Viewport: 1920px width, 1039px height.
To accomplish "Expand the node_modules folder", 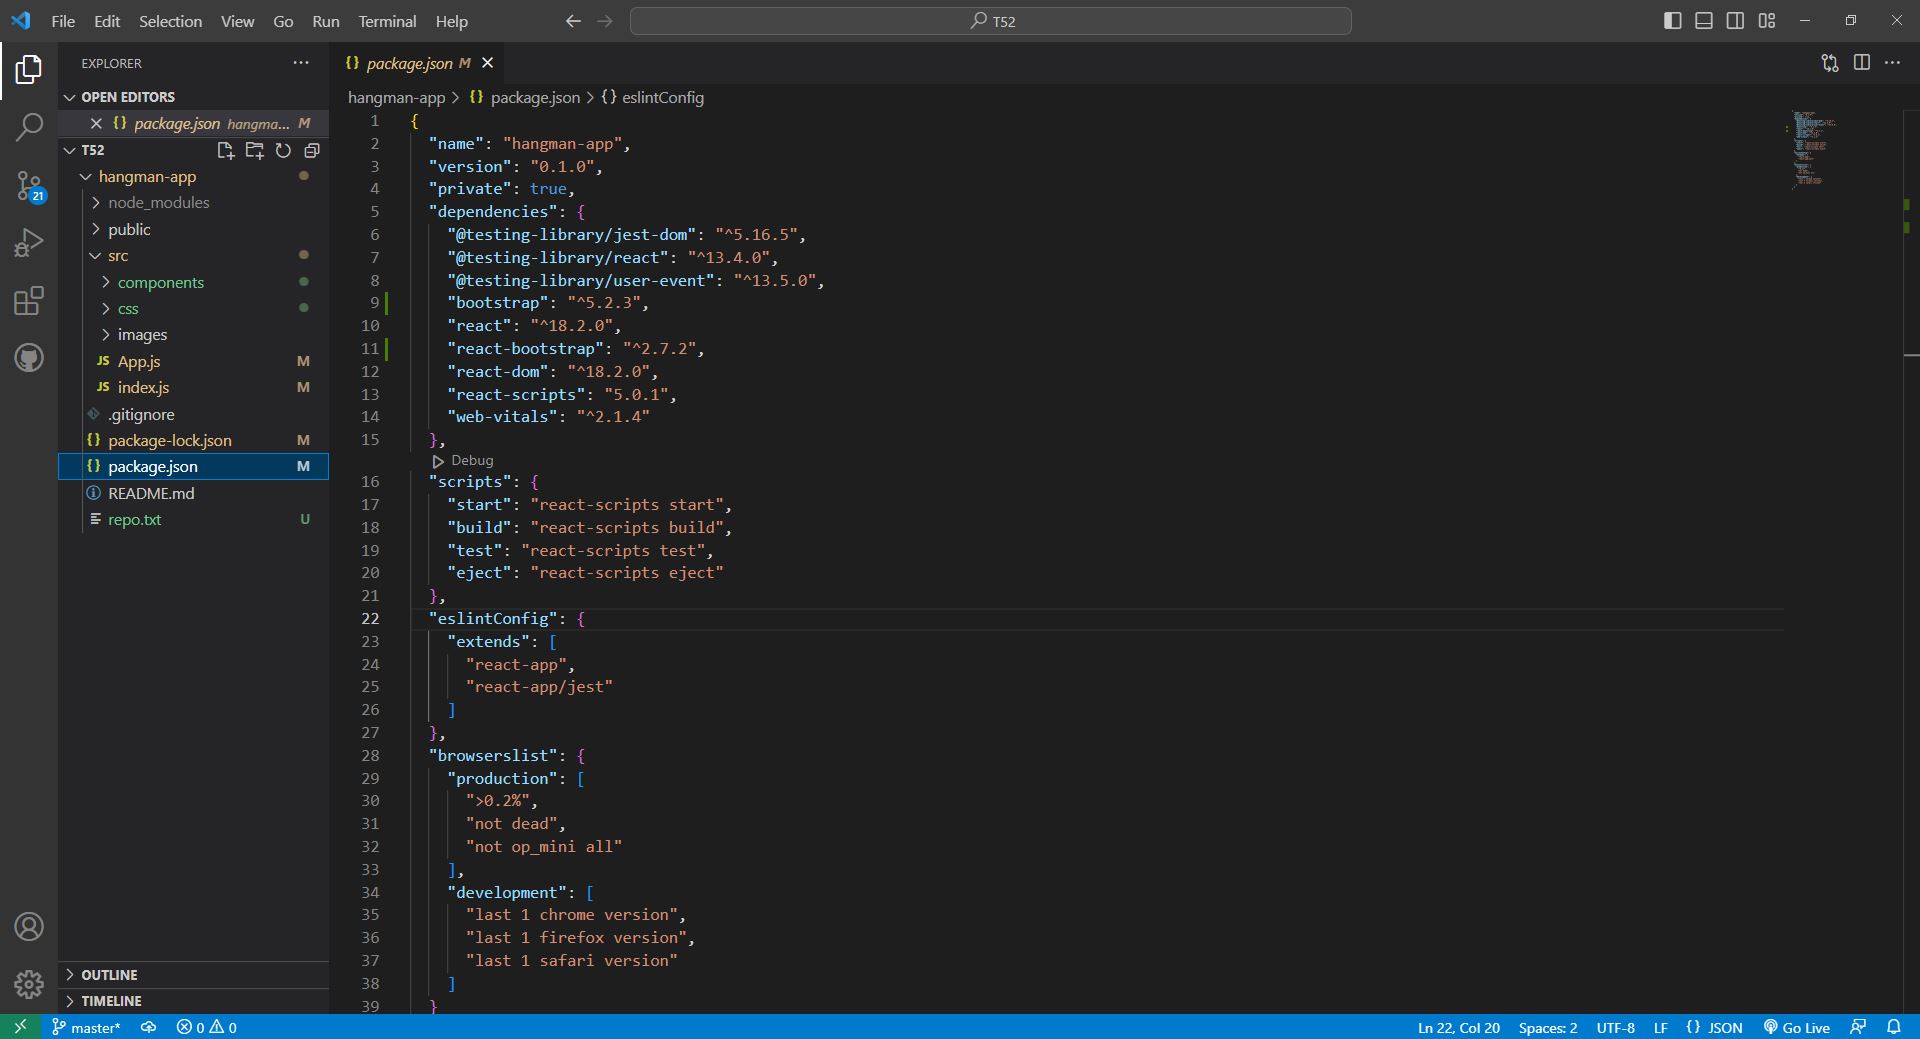I will (96, 203).
